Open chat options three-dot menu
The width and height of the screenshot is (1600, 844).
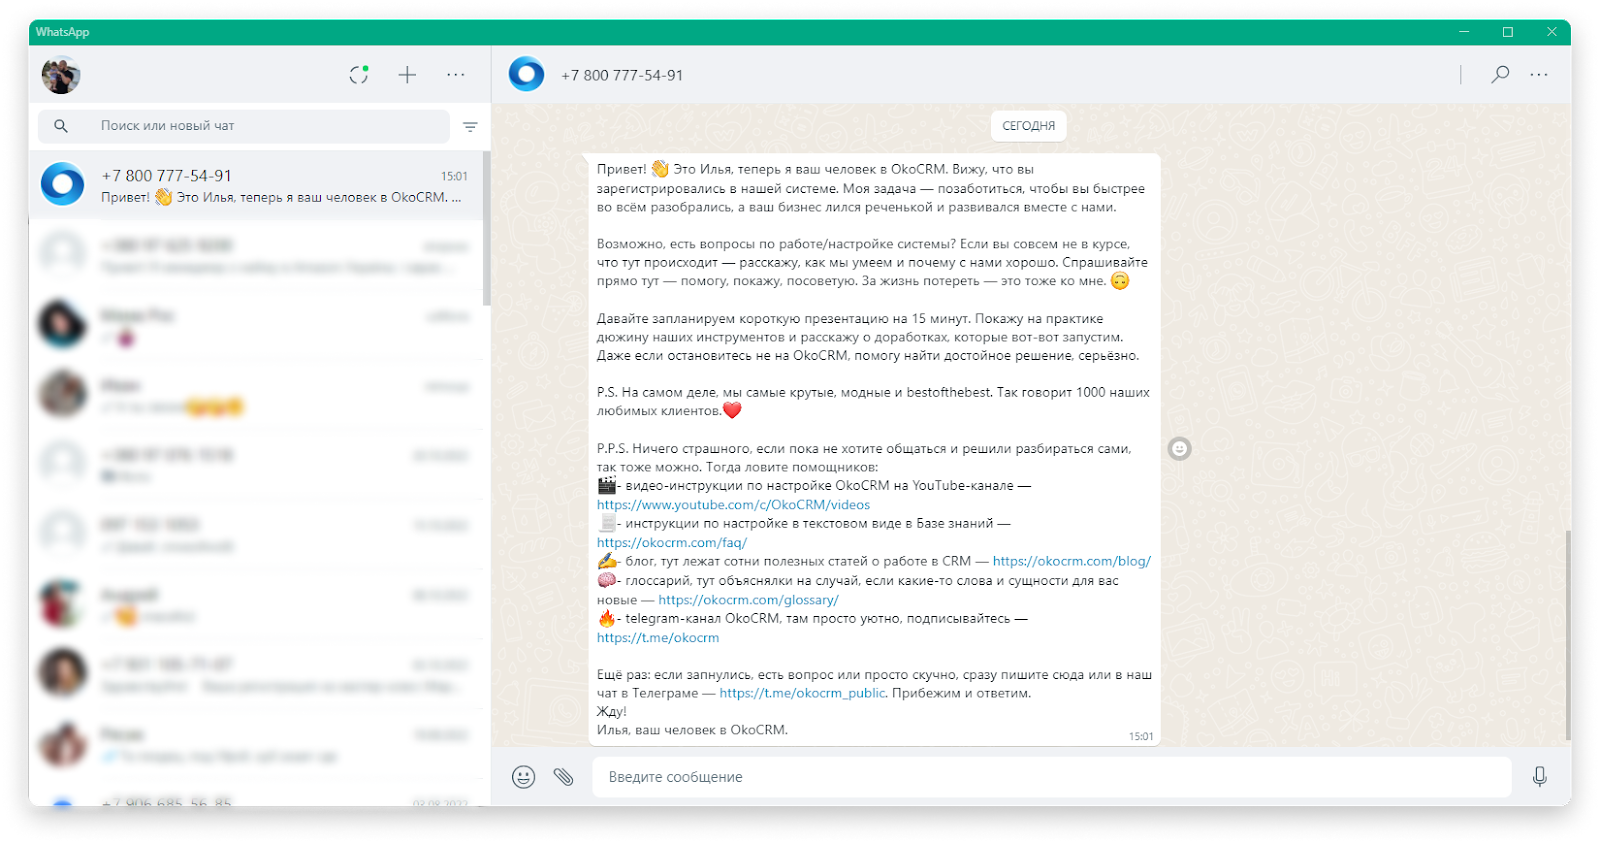1539,75
